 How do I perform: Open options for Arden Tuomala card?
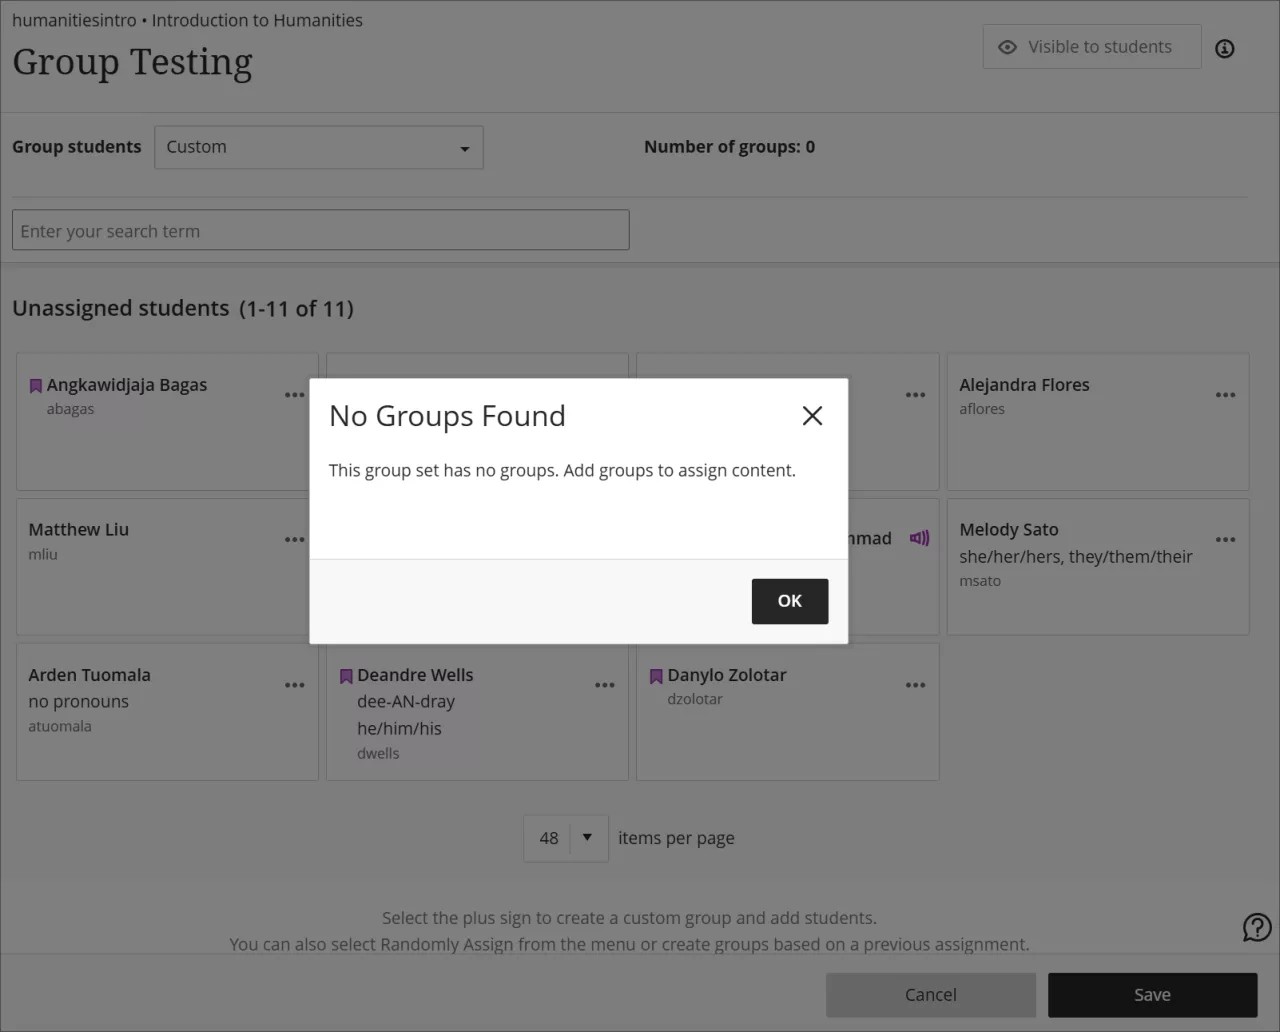tap(295, 685)
